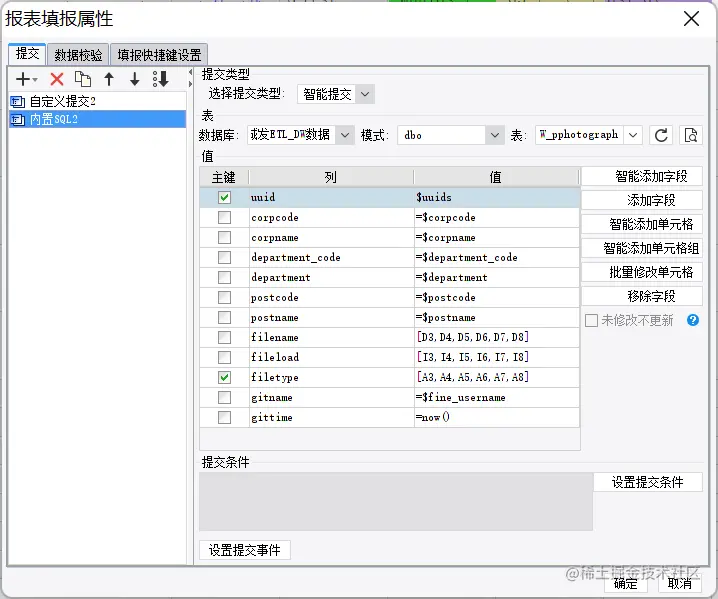Select the $uuids value cell
The height and width of the screenshot is (599, 718).
click(497, 197)
